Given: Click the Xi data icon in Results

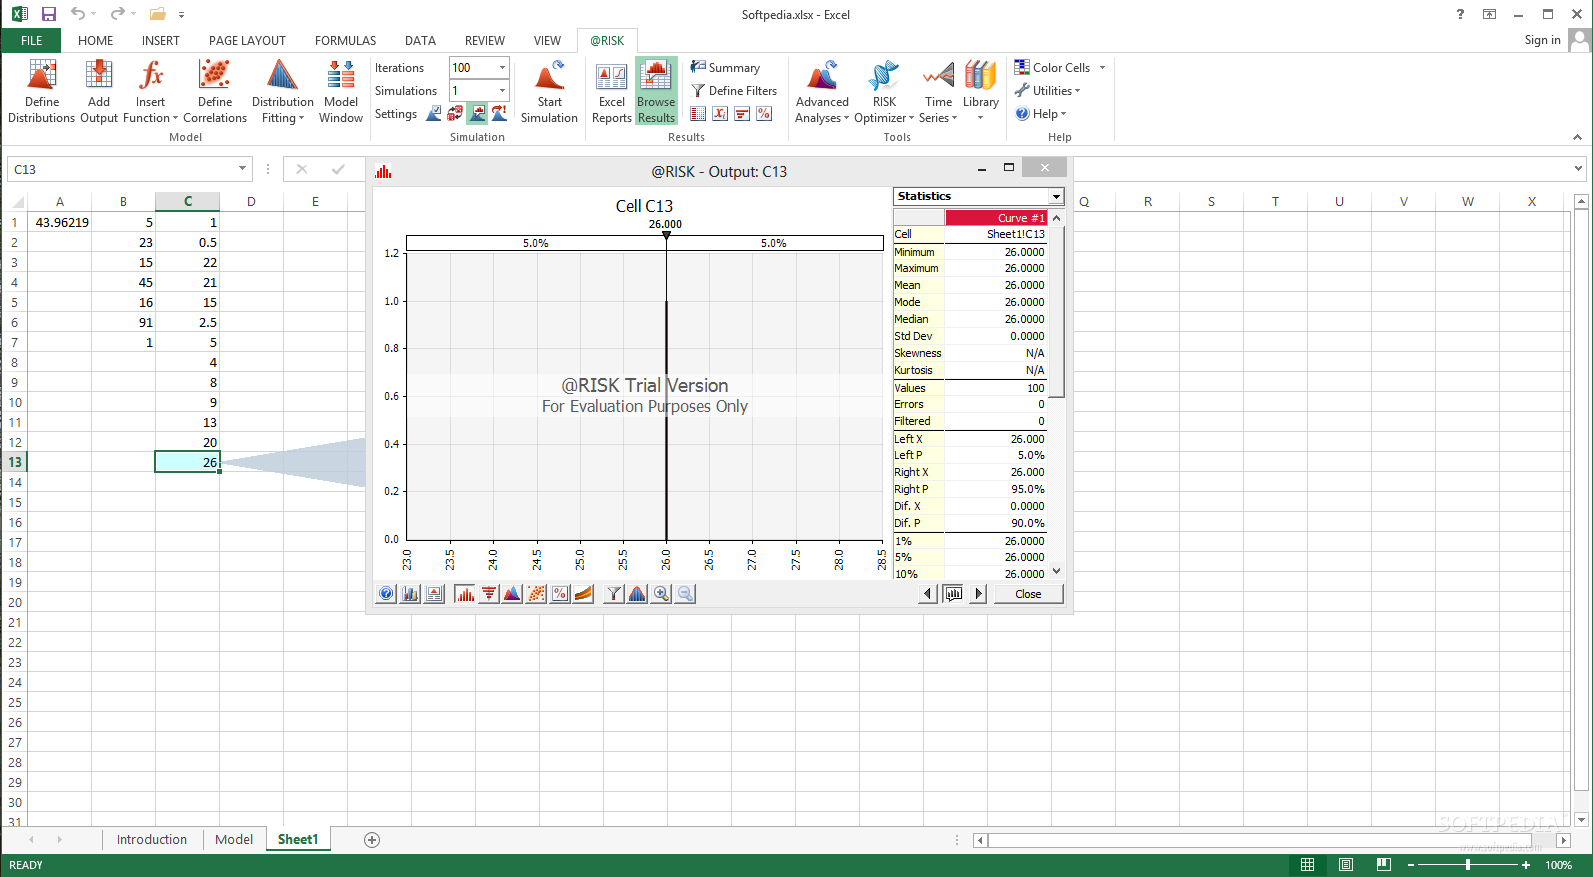Looking at the screenshot, I should tap(720, 114).
